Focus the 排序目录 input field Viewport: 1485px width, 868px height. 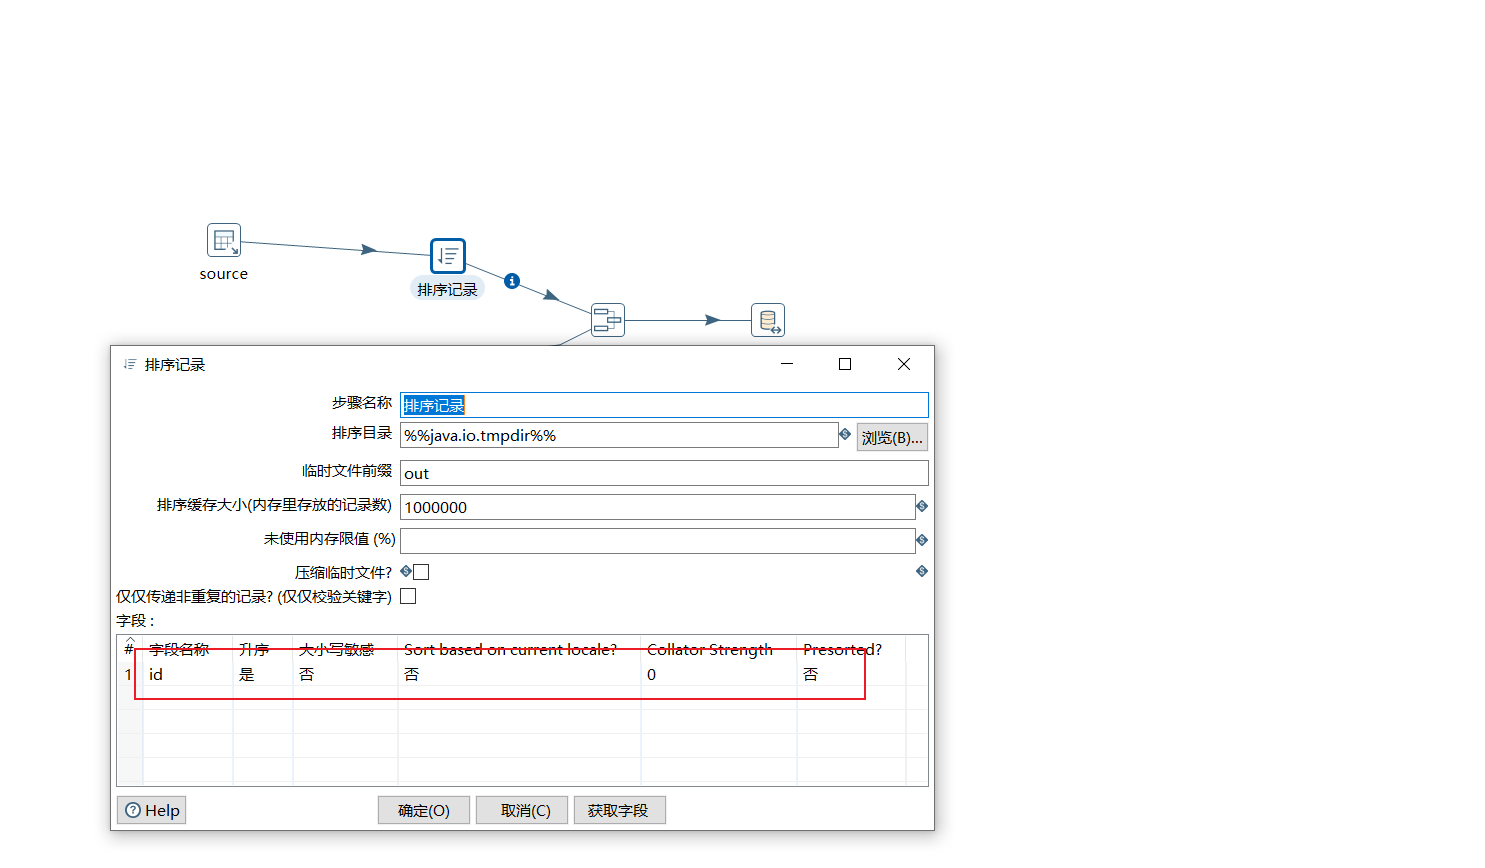(x=619, y=435)
